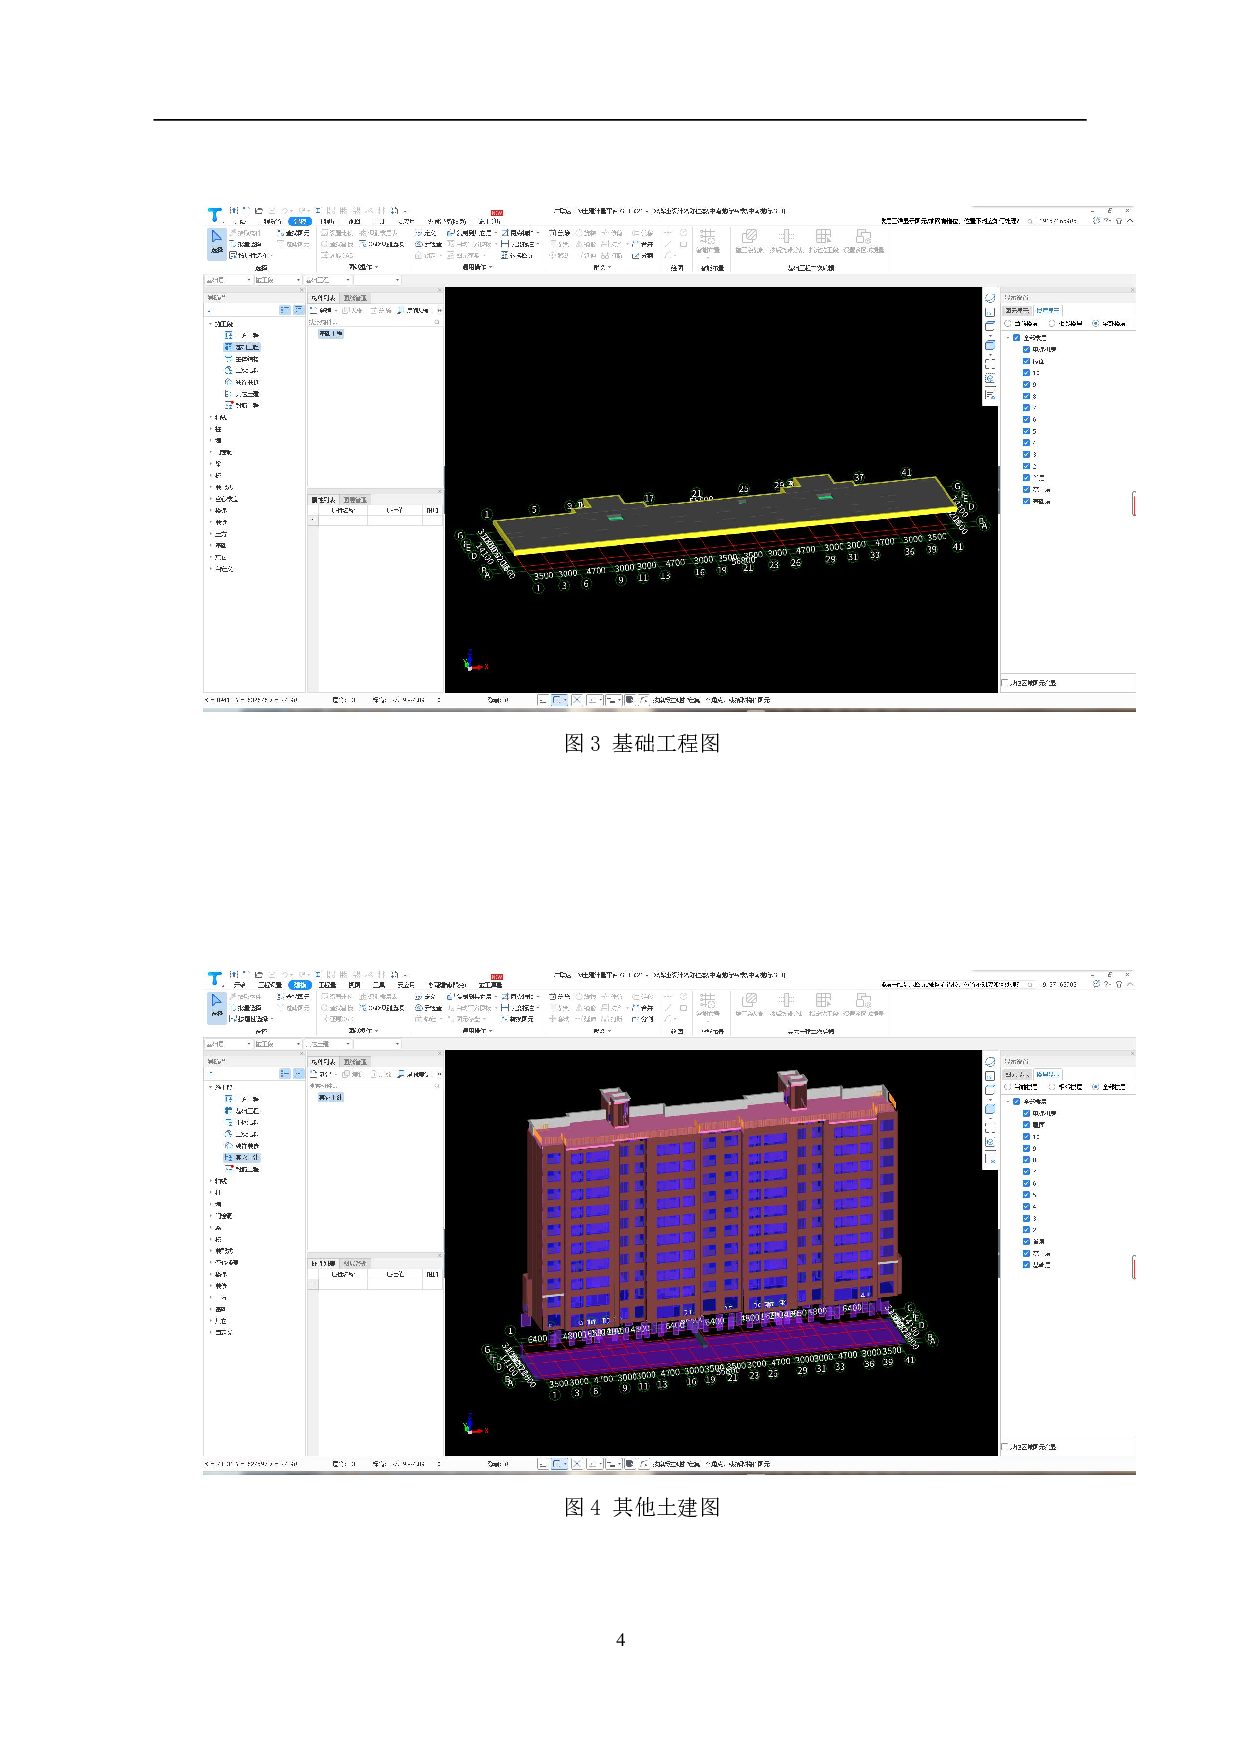
Task: Click the table-grid icon in Figure 3 ribbon
Action: click(823, 236)
